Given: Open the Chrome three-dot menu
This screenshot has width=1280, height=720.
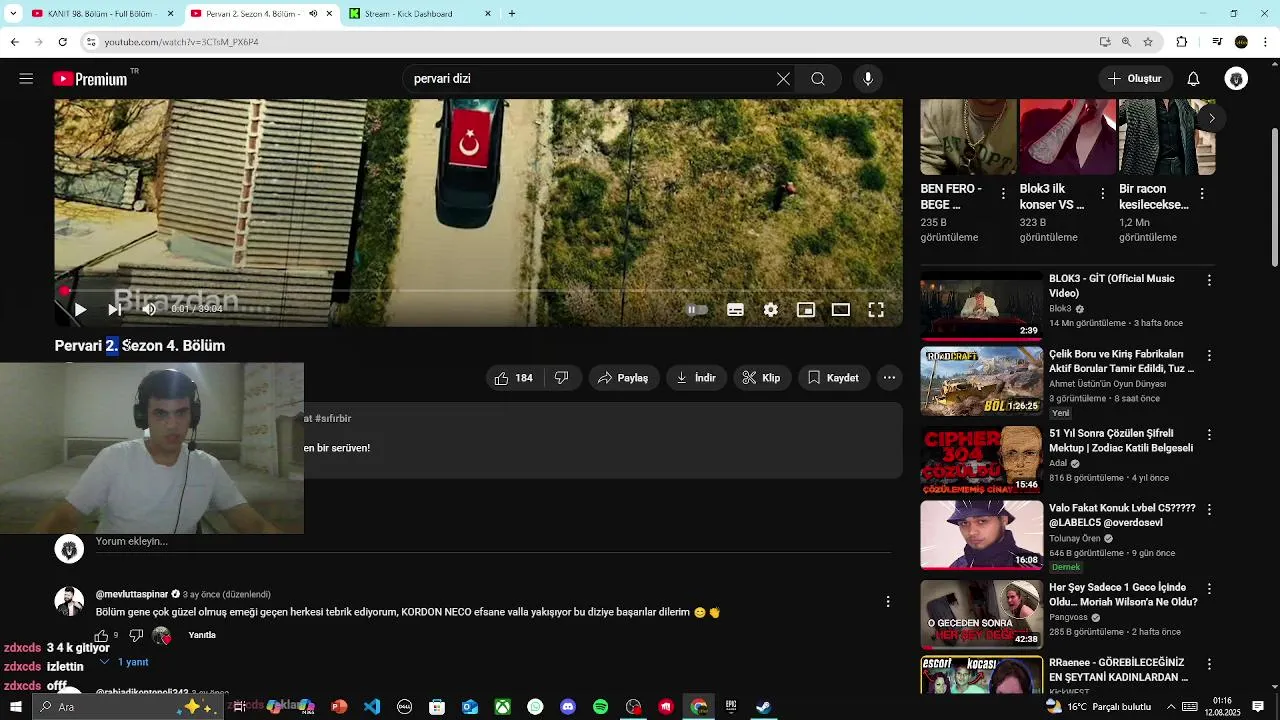Looking at the screenshot, I should pos(1266,42).
